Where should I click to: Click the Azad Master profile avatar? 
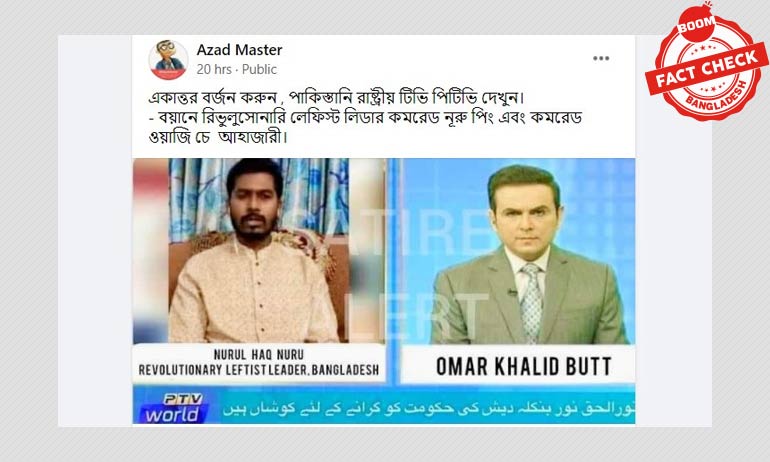point(168,60)
